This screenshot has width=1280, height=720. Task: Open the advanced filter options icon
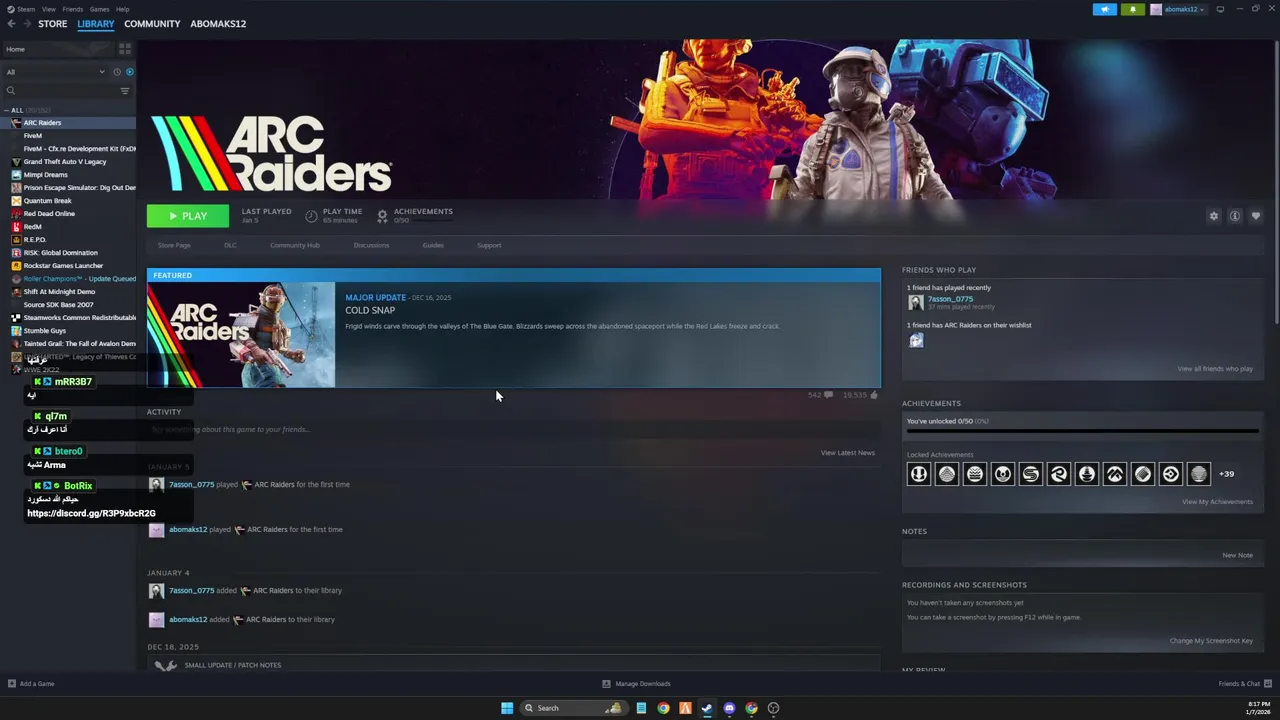point(125,91)
